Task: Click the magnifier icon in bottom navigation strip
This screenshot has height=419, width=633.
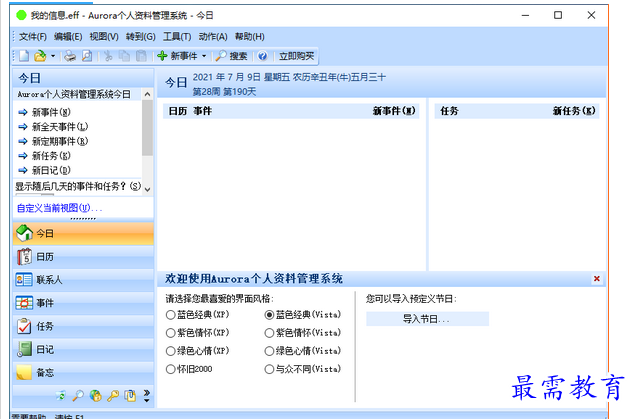Action: point(78,395)
